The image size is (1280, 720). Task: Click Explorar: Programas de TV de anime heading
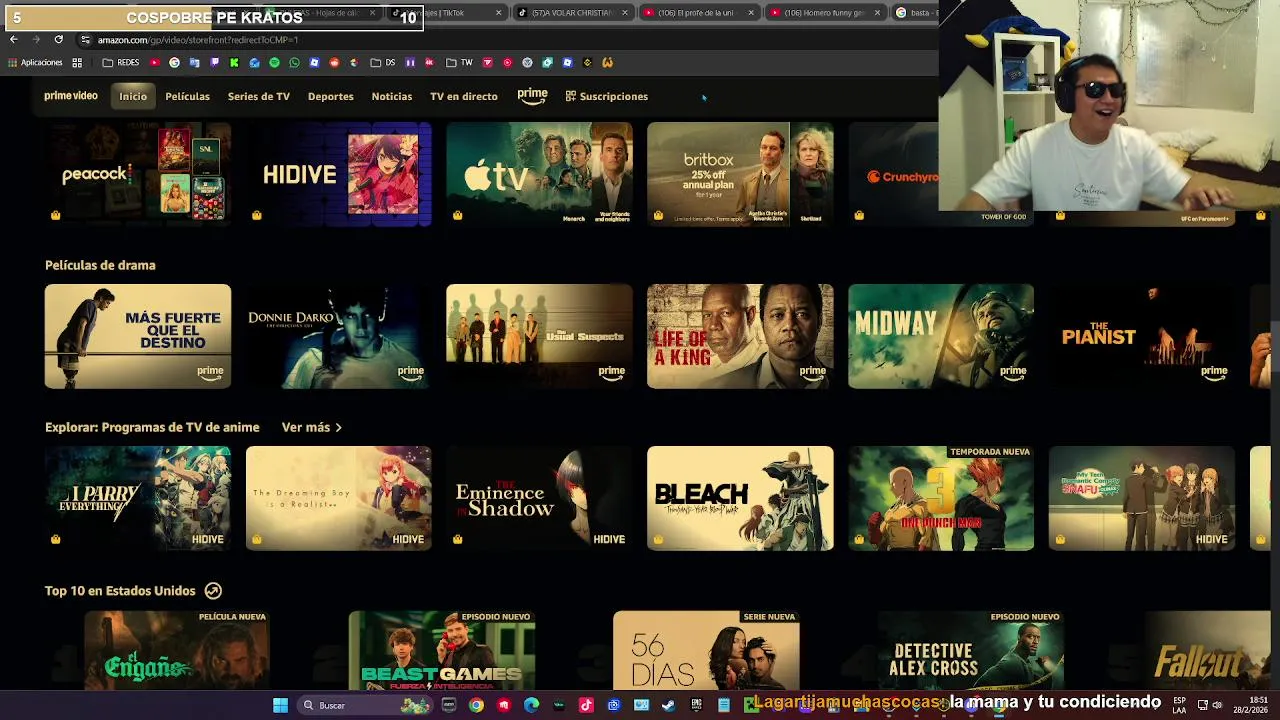[152, 427]
